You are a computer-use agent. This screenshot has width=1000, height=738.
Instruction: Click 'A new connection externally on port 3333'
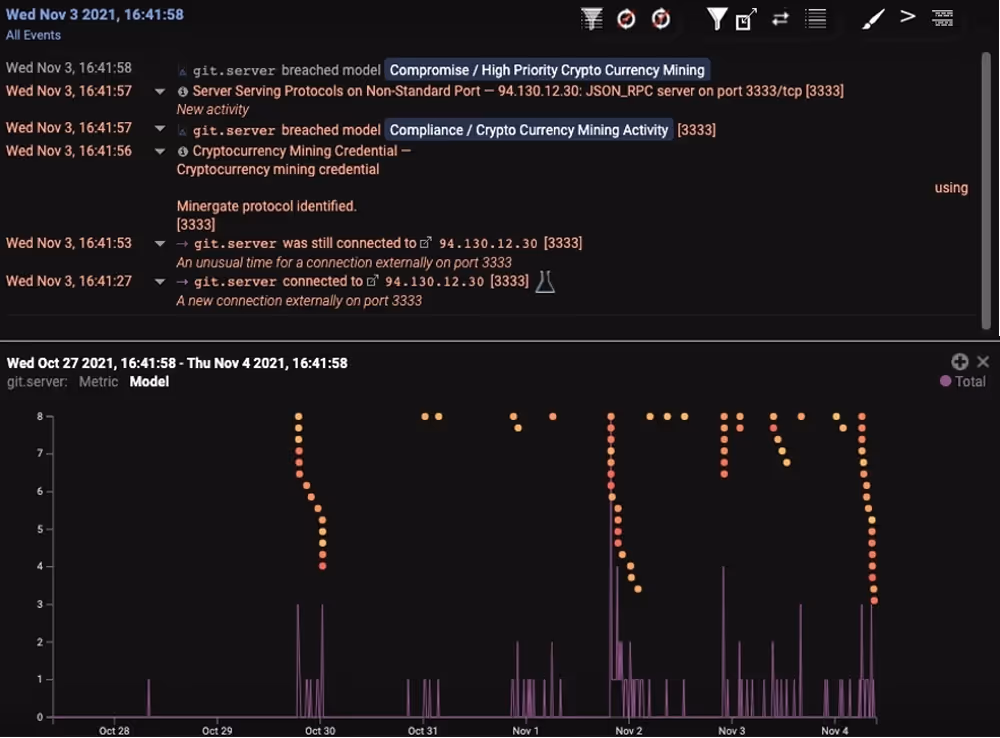(x=299, y=300)
